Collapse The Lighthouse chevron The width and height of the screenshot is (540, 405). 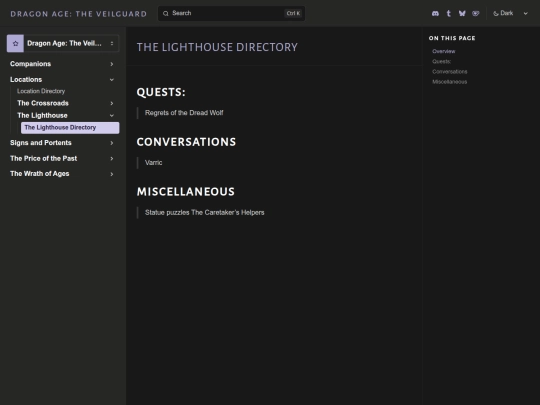click(112, 116)
